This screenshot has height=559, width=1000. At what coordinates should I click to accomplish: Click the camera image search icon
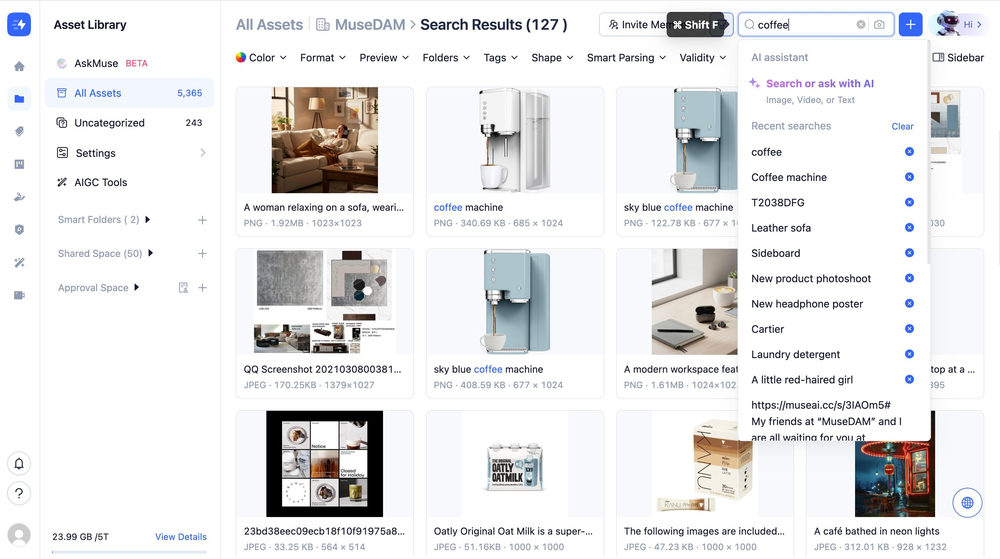[x=879, y=25]
